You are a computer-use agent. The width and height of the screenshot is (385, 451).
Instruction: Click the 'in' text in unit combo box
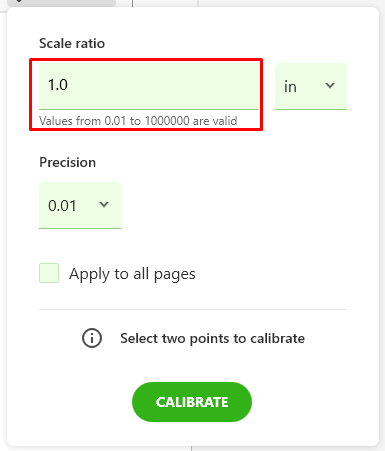pyautogui.click(x=290, y=87)
